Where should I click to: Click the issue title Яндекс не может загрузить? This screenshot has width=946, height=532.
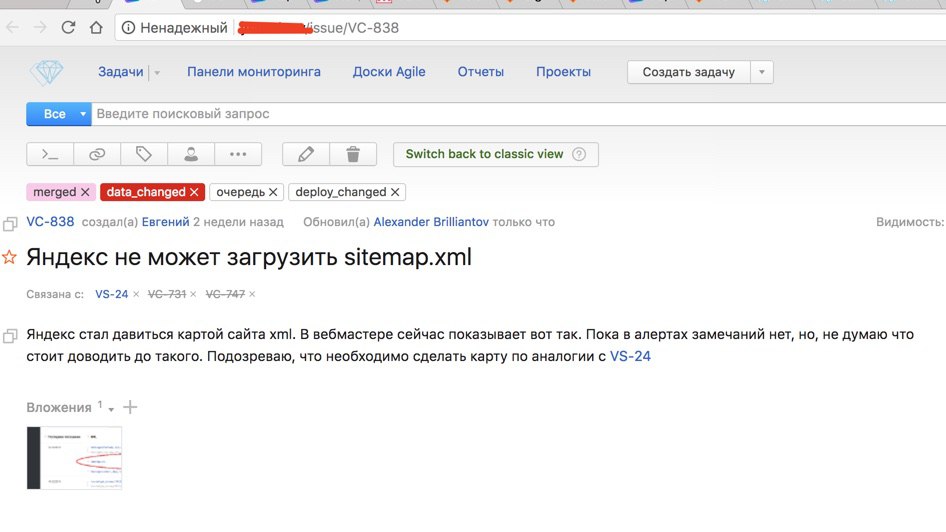(249, 258)
